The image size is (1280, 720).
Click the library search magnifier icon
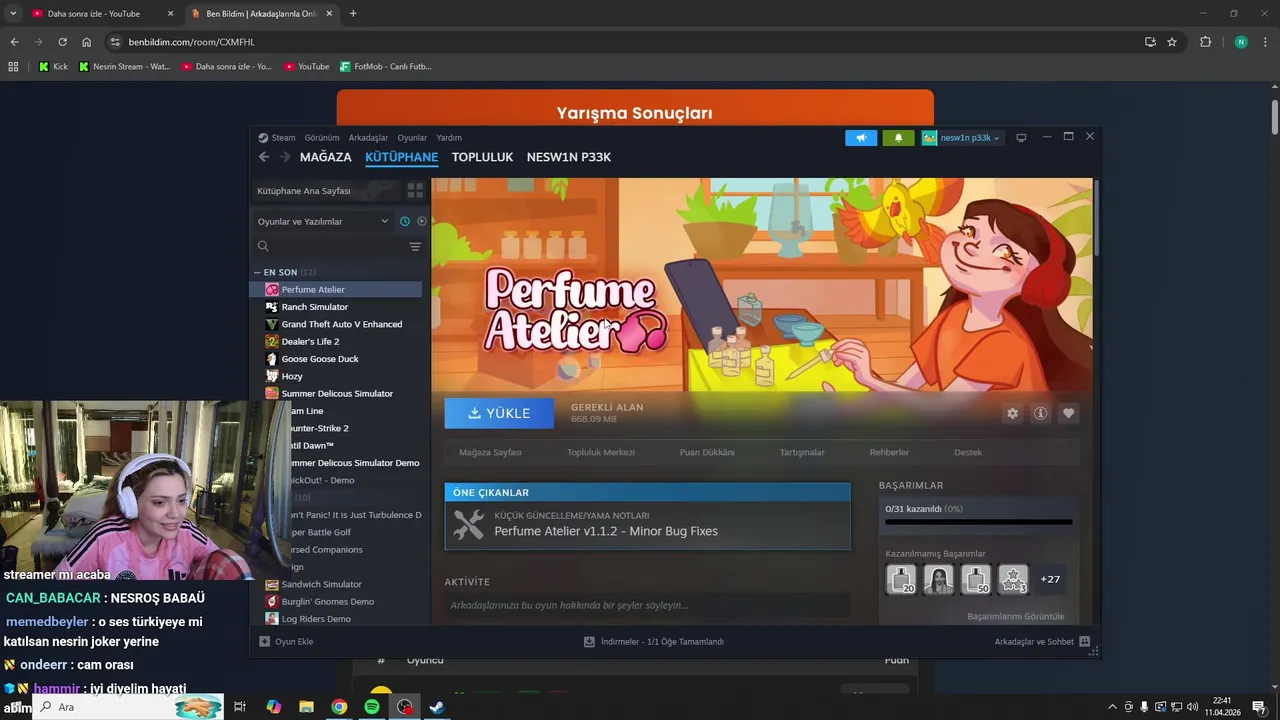pos(263,246)
